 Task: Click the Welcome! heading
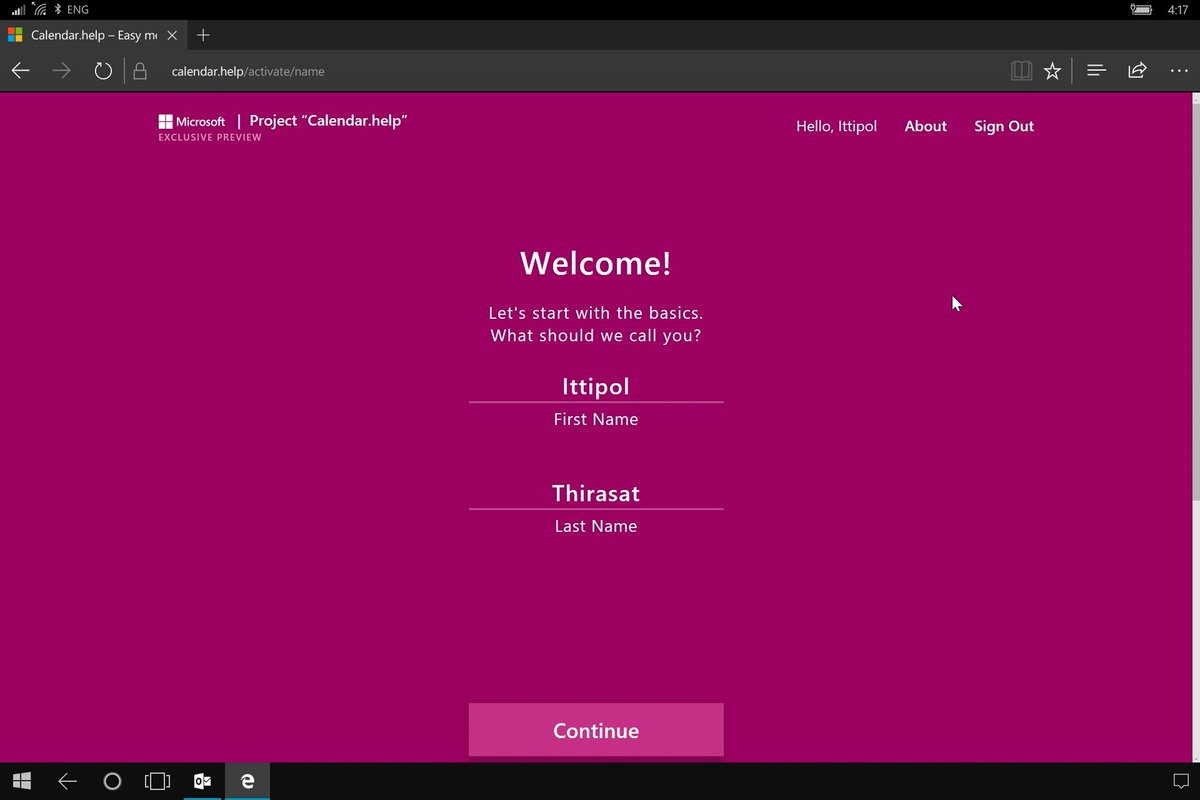point(596,263)
